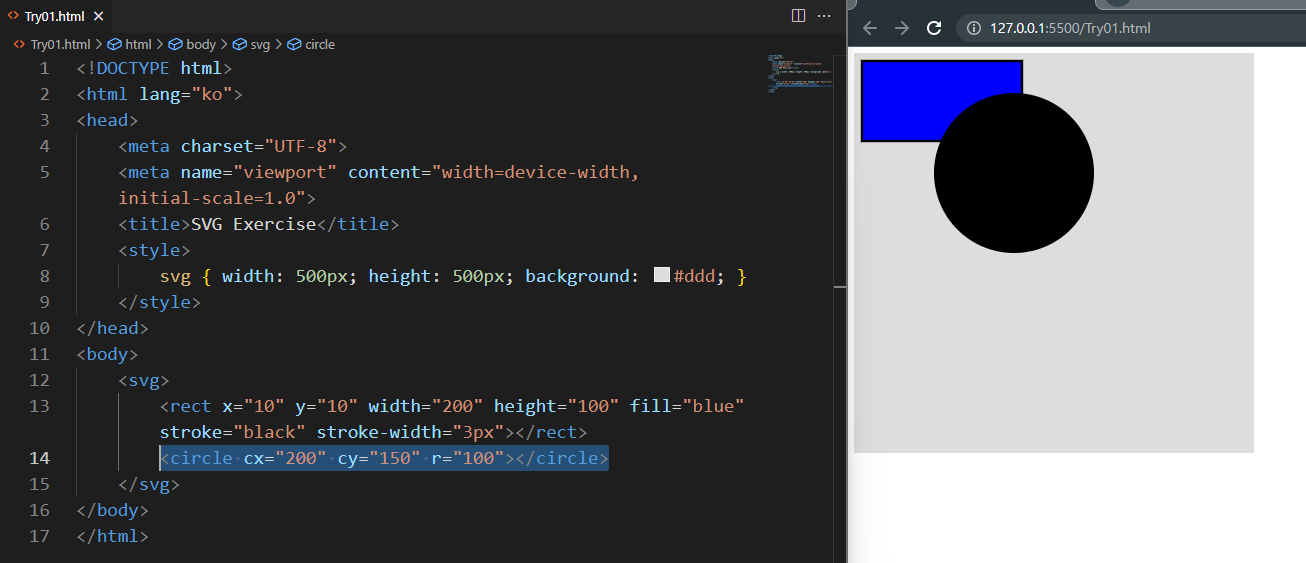Image resolution: width=1306 pixels, height=563 pixels.
Task: Click the browser address bar URL
Action: pyautogui.click(x=1070, y=28)
